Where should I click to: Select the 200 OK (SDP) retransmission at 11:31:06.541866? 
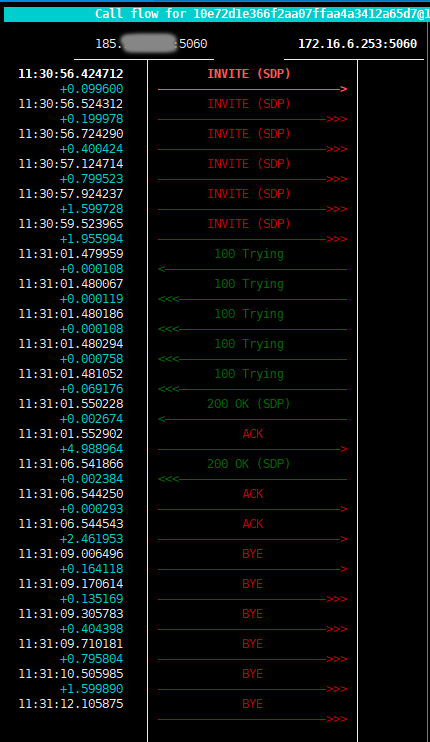pyautogui.click(x=249, y=464)
